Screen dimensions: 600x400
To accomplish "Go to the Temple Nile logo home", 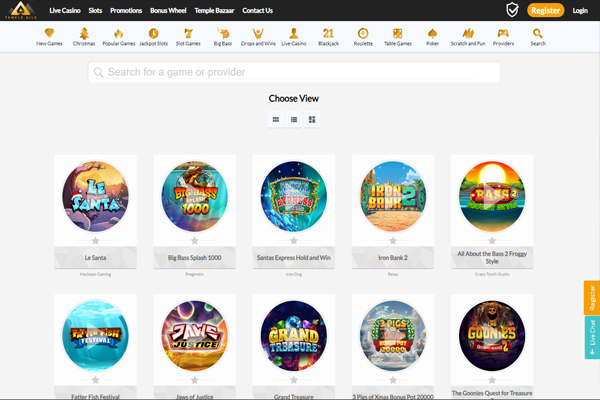I will [21, 10].
